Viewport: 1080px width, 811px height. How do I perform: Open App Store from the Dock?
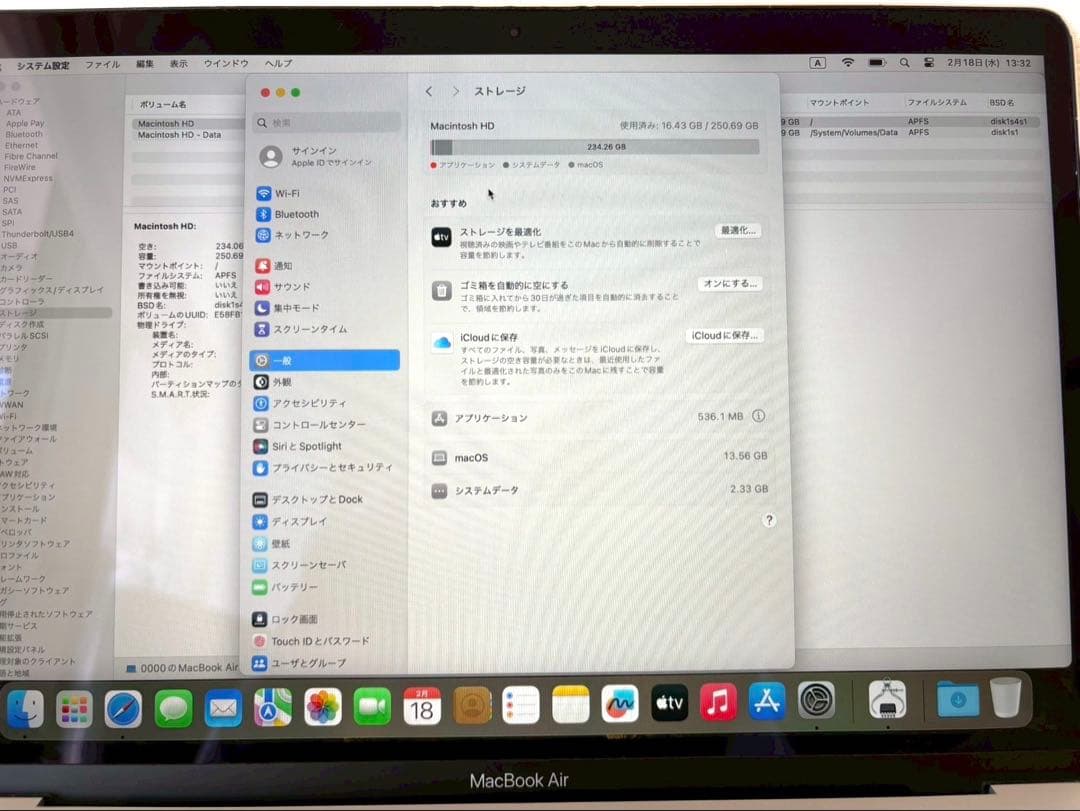click(x=767, y=702)
